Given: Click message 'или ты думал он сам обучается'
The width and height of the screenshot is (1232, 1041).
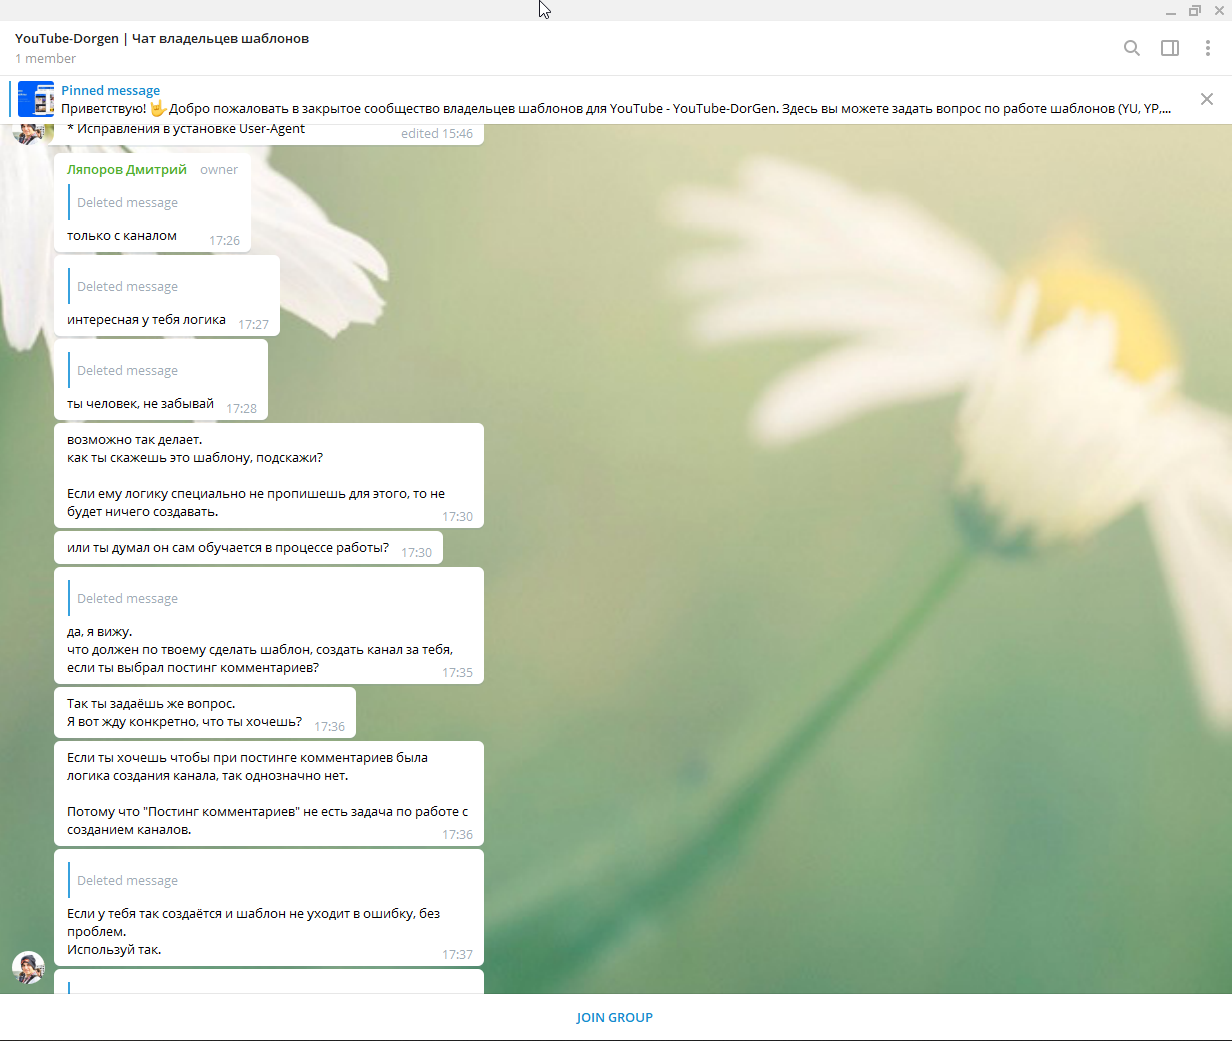Looking at the screenshot, I should tap(248, 548).
